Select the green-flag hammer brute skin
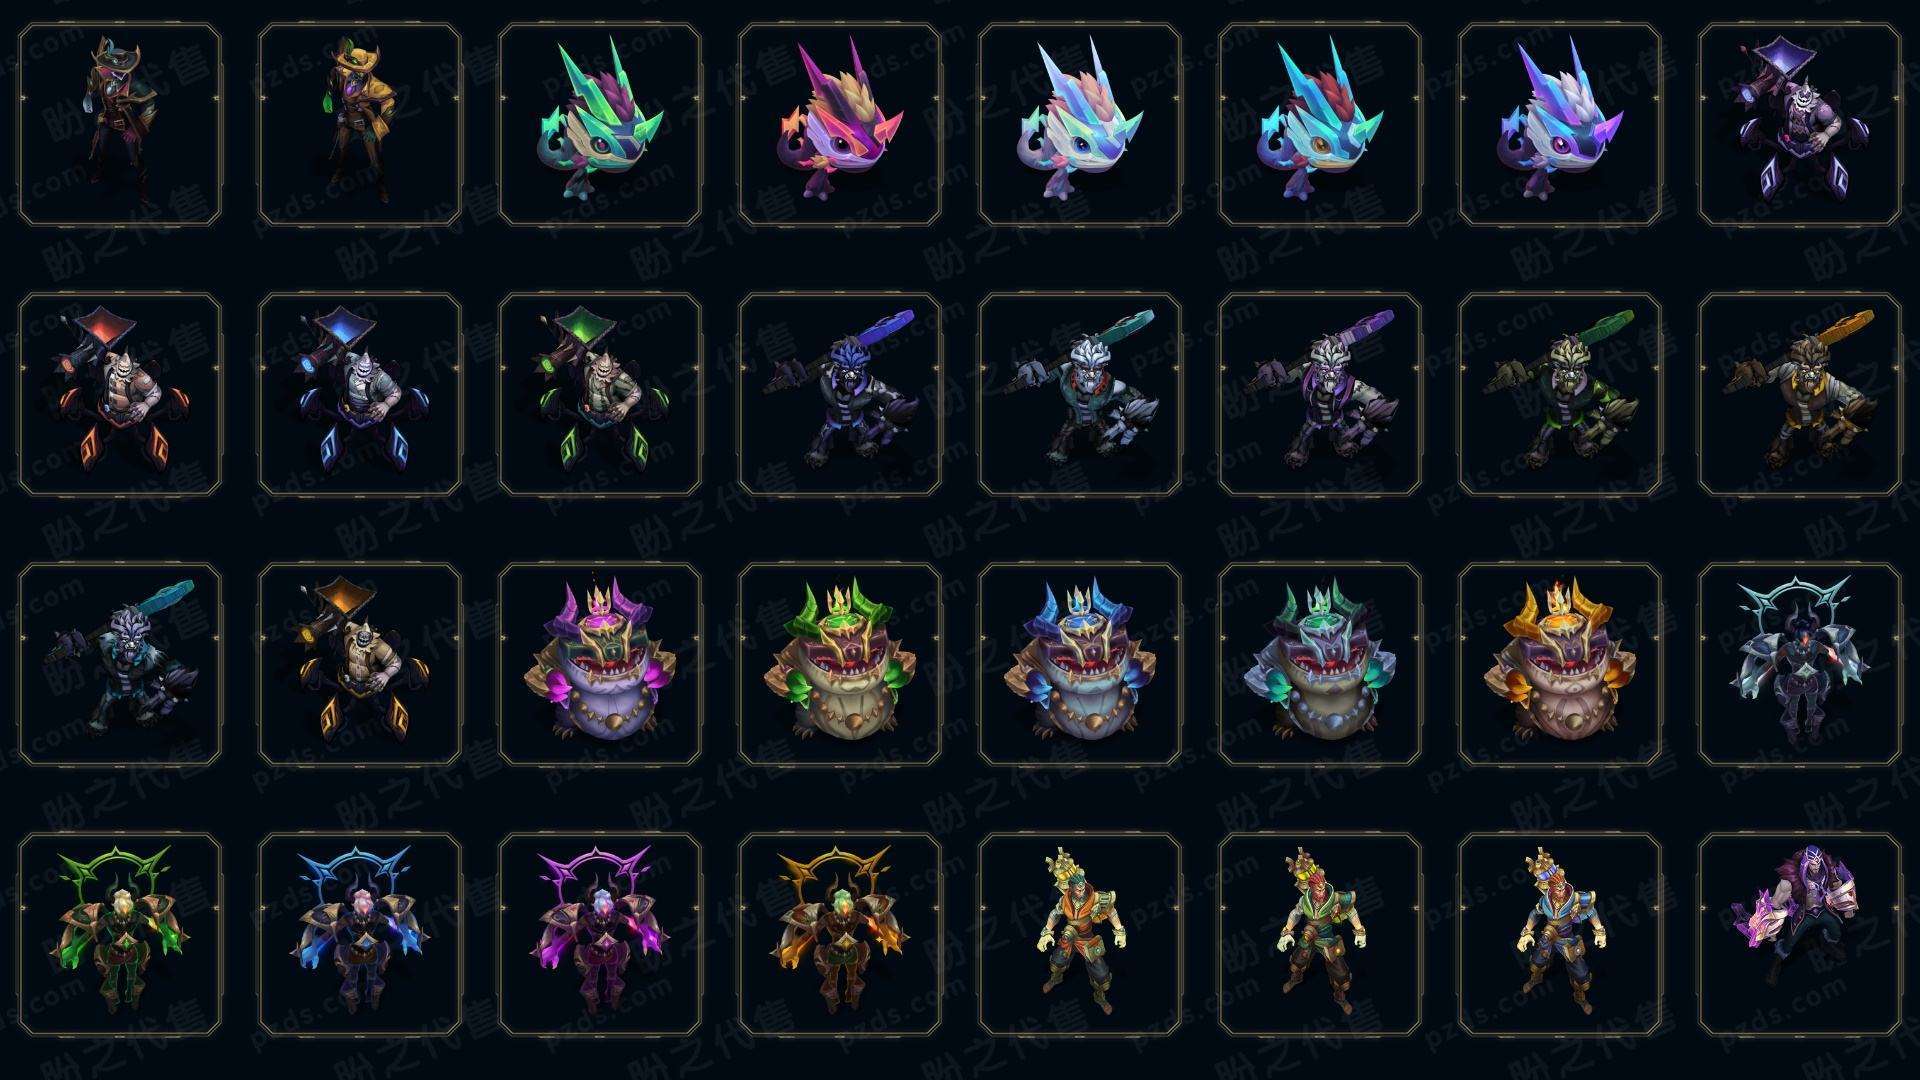 pos(600,394)
